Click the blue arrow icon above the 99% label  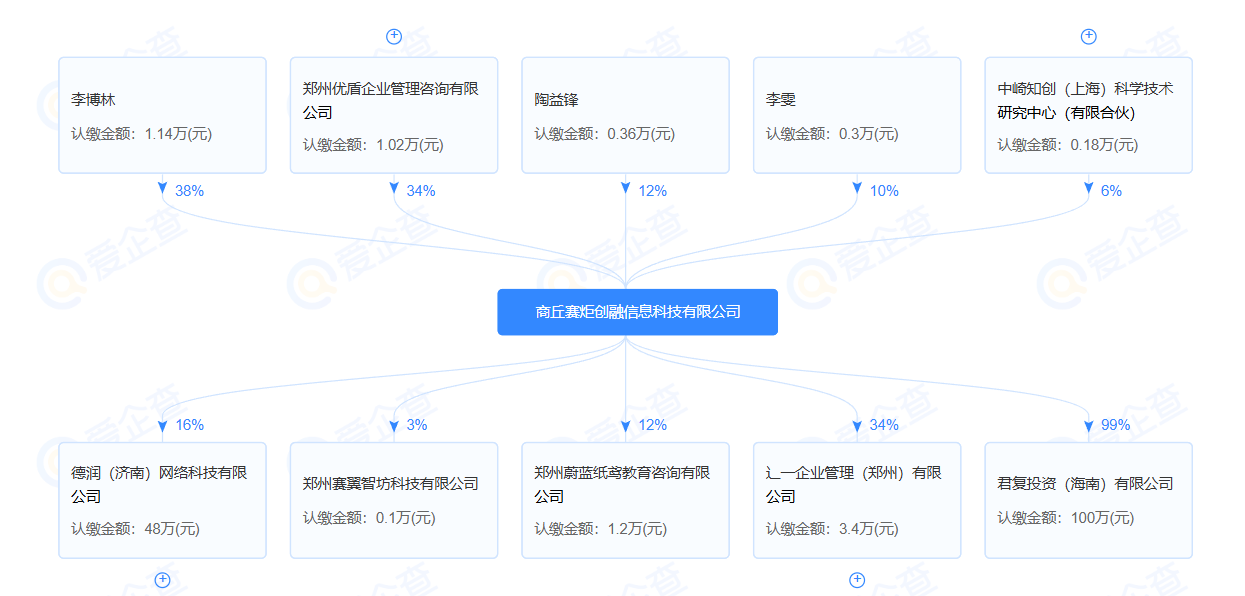1088,424
